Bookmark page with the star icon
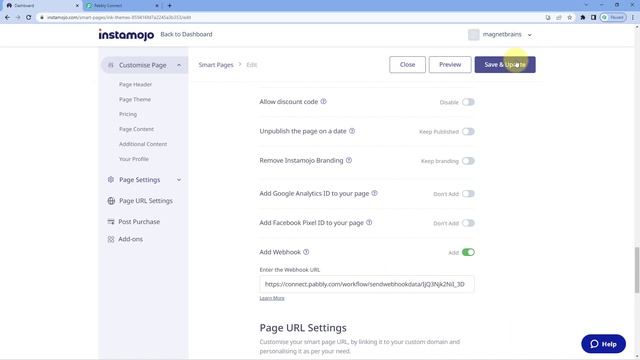Screen dimensions: 640x360 pos(570,18)
